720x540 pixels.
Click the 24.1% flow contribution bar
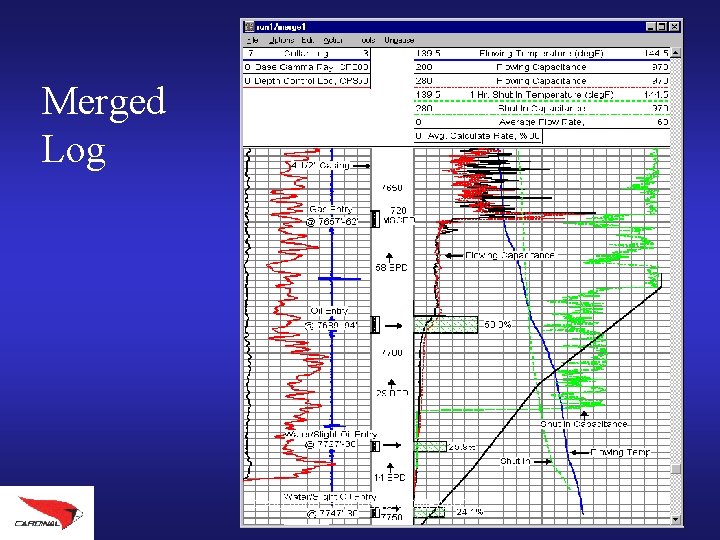click(x=429, y=512)
